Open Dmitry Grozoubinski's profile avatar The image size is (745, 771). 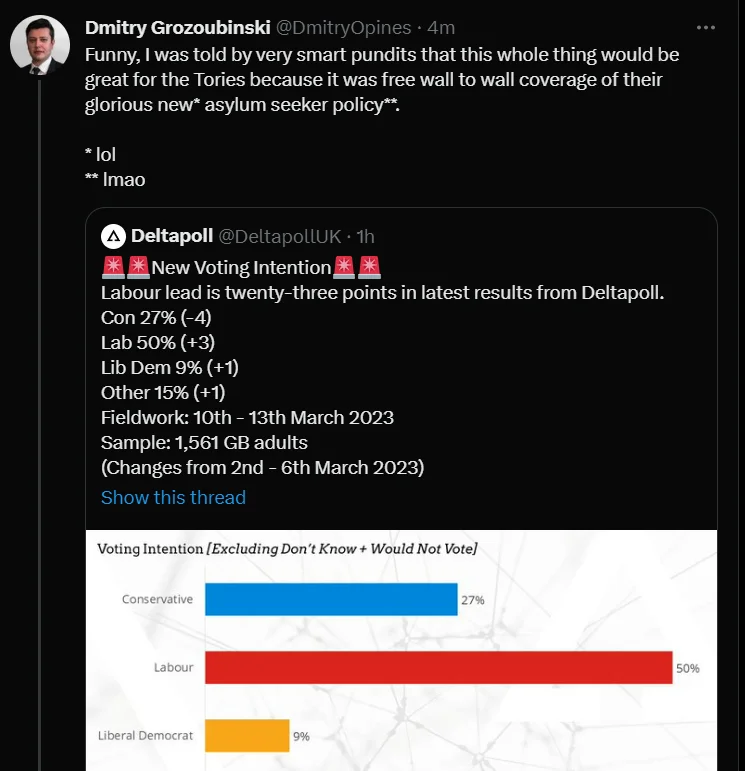coord(40,45)
